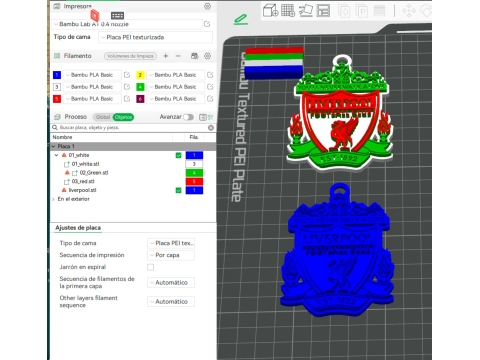Expand the En el exterior node
The image size is (480, 360).
tap(53, 199)
